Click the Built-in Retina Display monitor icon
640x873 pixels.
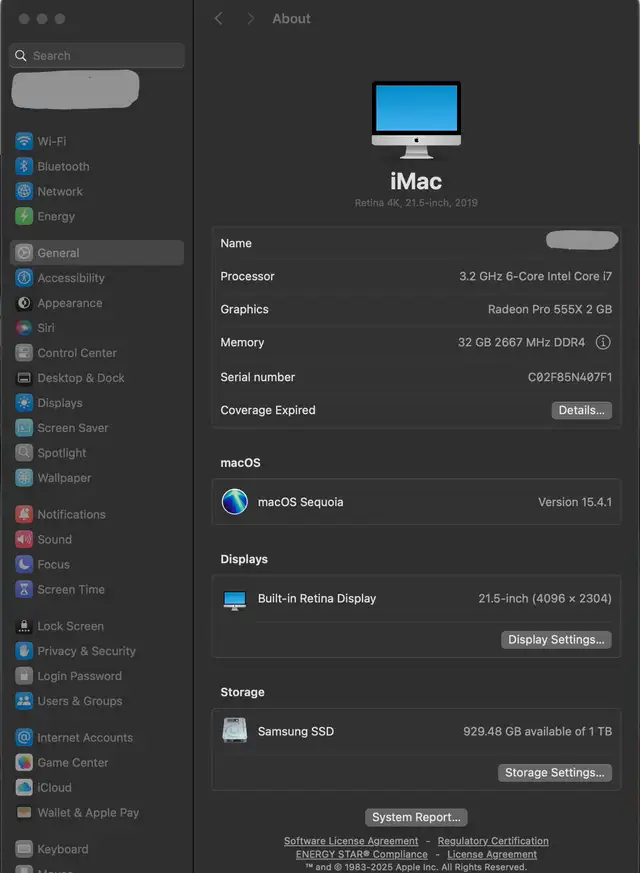pos(235,600)
